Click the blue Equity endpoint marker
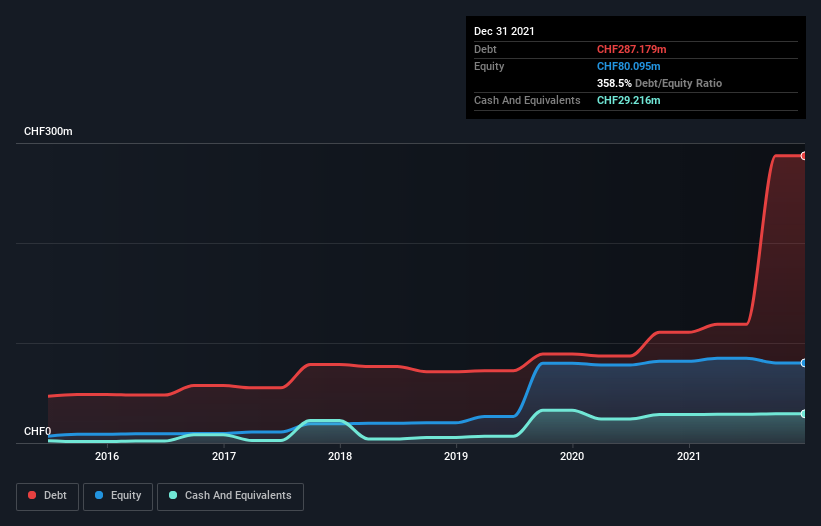Image resolution: width=821 pixels, height=526 pixels. click(804, 363)
